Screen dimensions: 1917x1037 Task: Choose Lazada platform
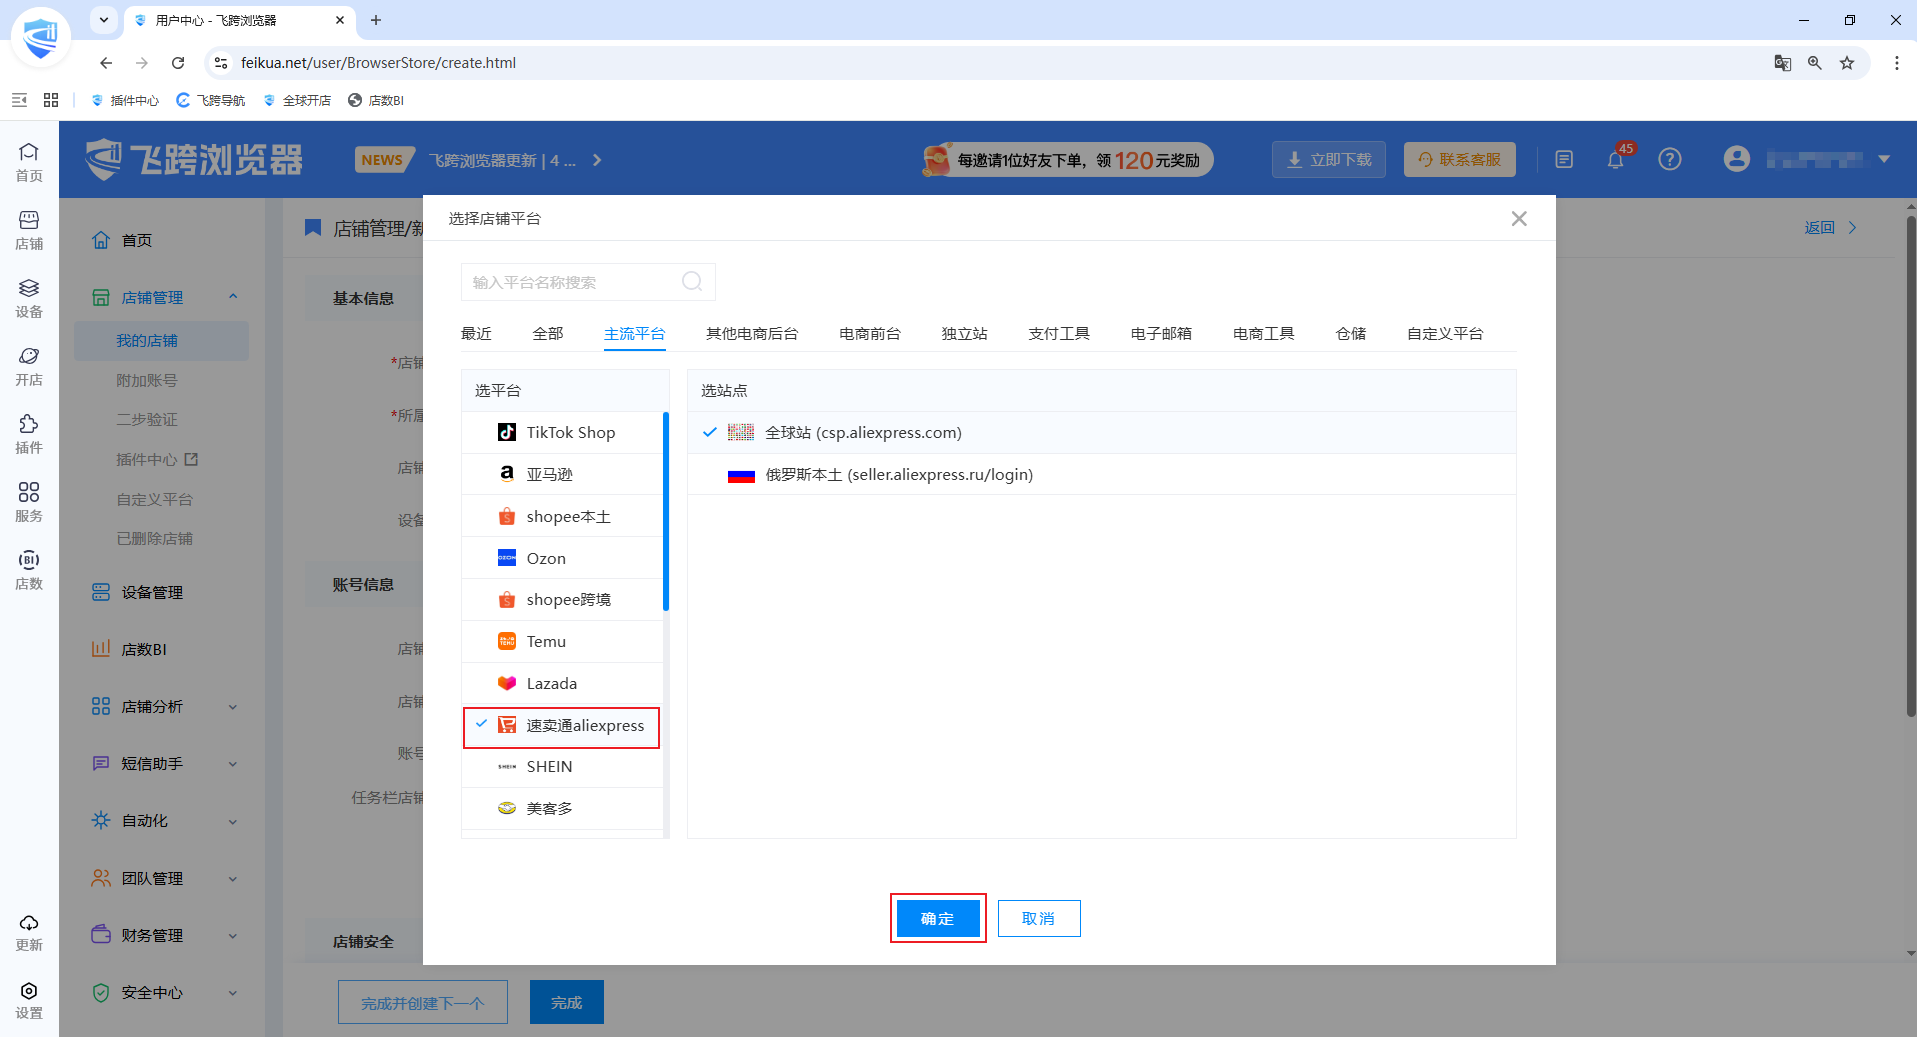point(562,683)
